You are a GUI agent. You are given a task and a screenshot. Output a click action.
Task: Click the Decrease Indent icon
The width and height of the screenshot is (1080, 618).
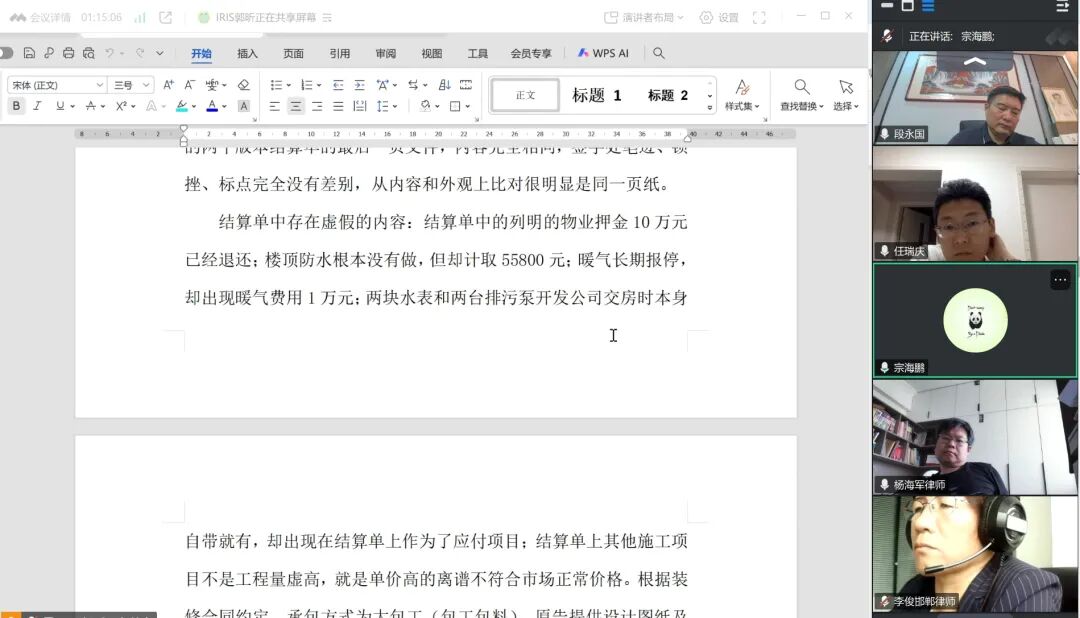(x=338, y=85)
